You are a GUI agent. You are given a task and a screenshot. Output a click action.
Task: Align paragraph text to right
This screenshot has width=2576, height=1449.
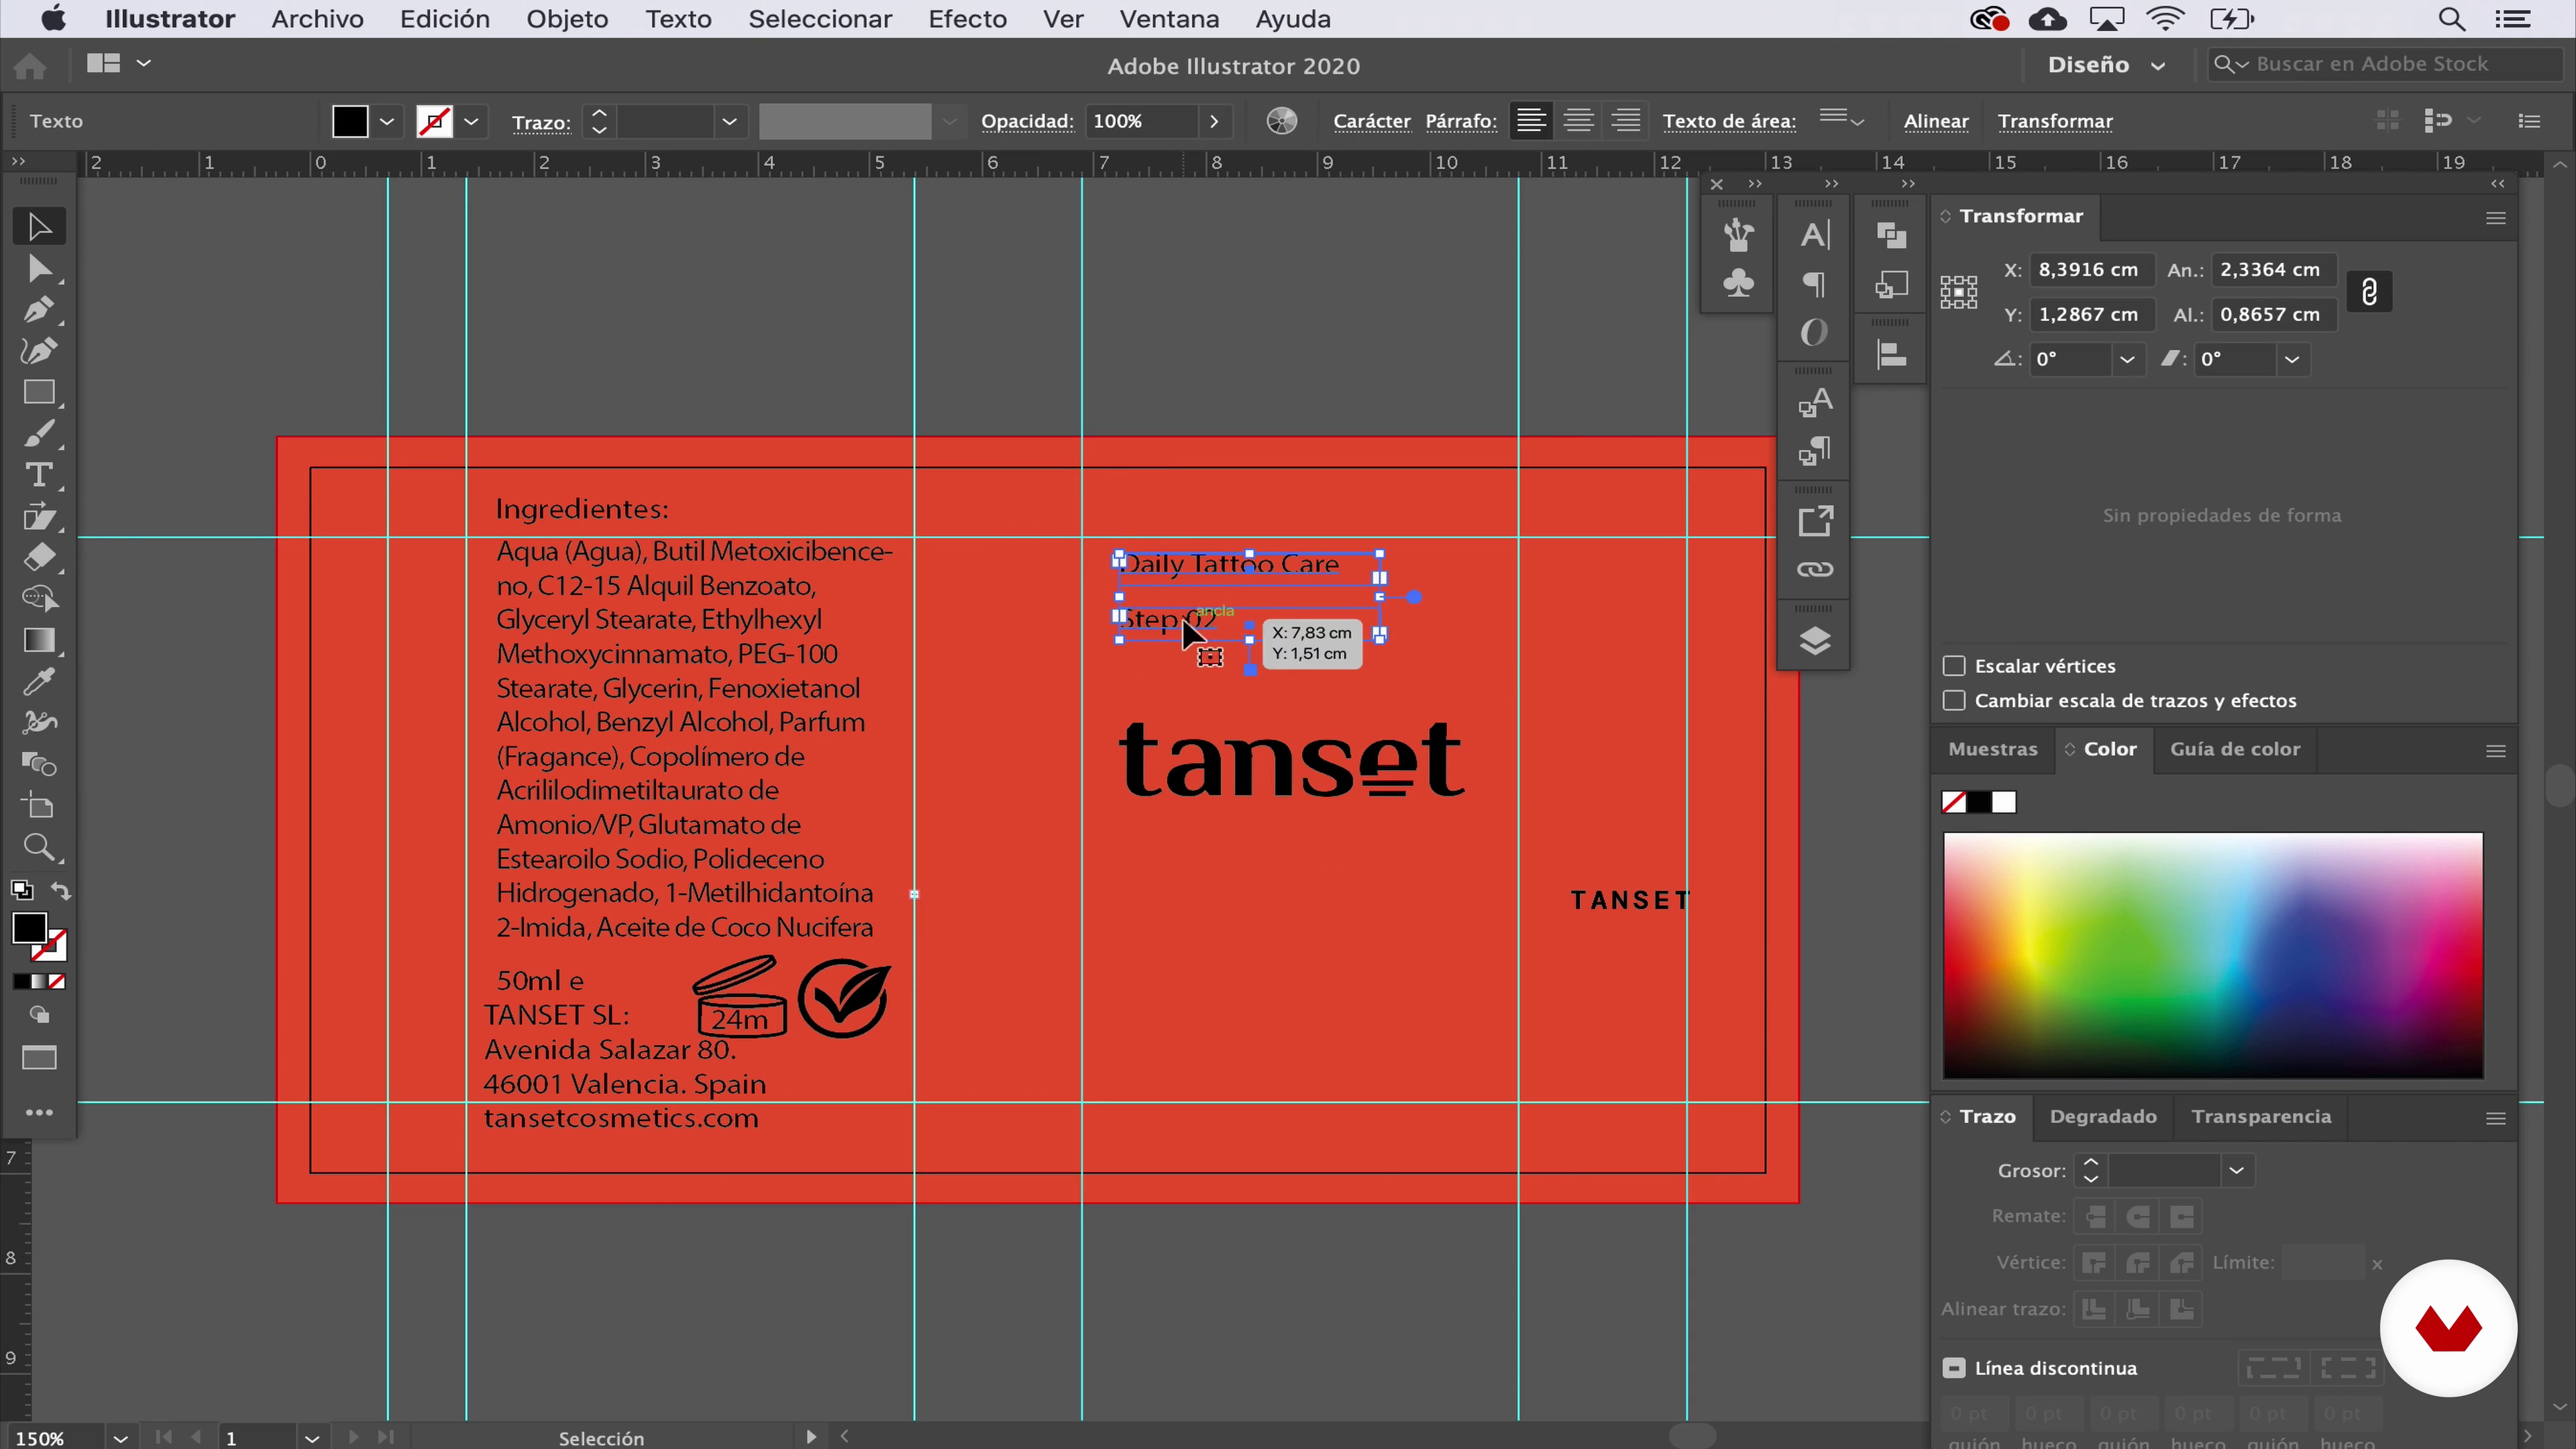1626,121
